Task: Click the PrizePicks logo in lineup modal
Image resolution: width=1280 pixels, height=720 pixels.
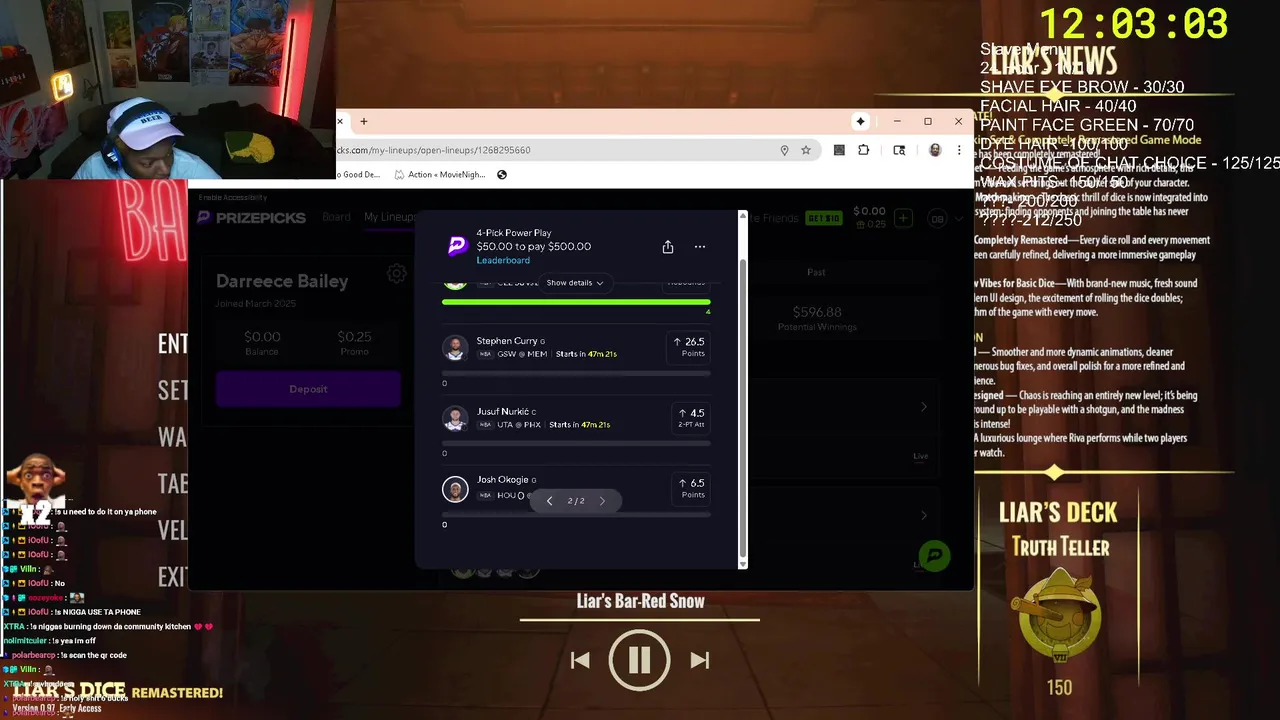Action: click(457, 246)
